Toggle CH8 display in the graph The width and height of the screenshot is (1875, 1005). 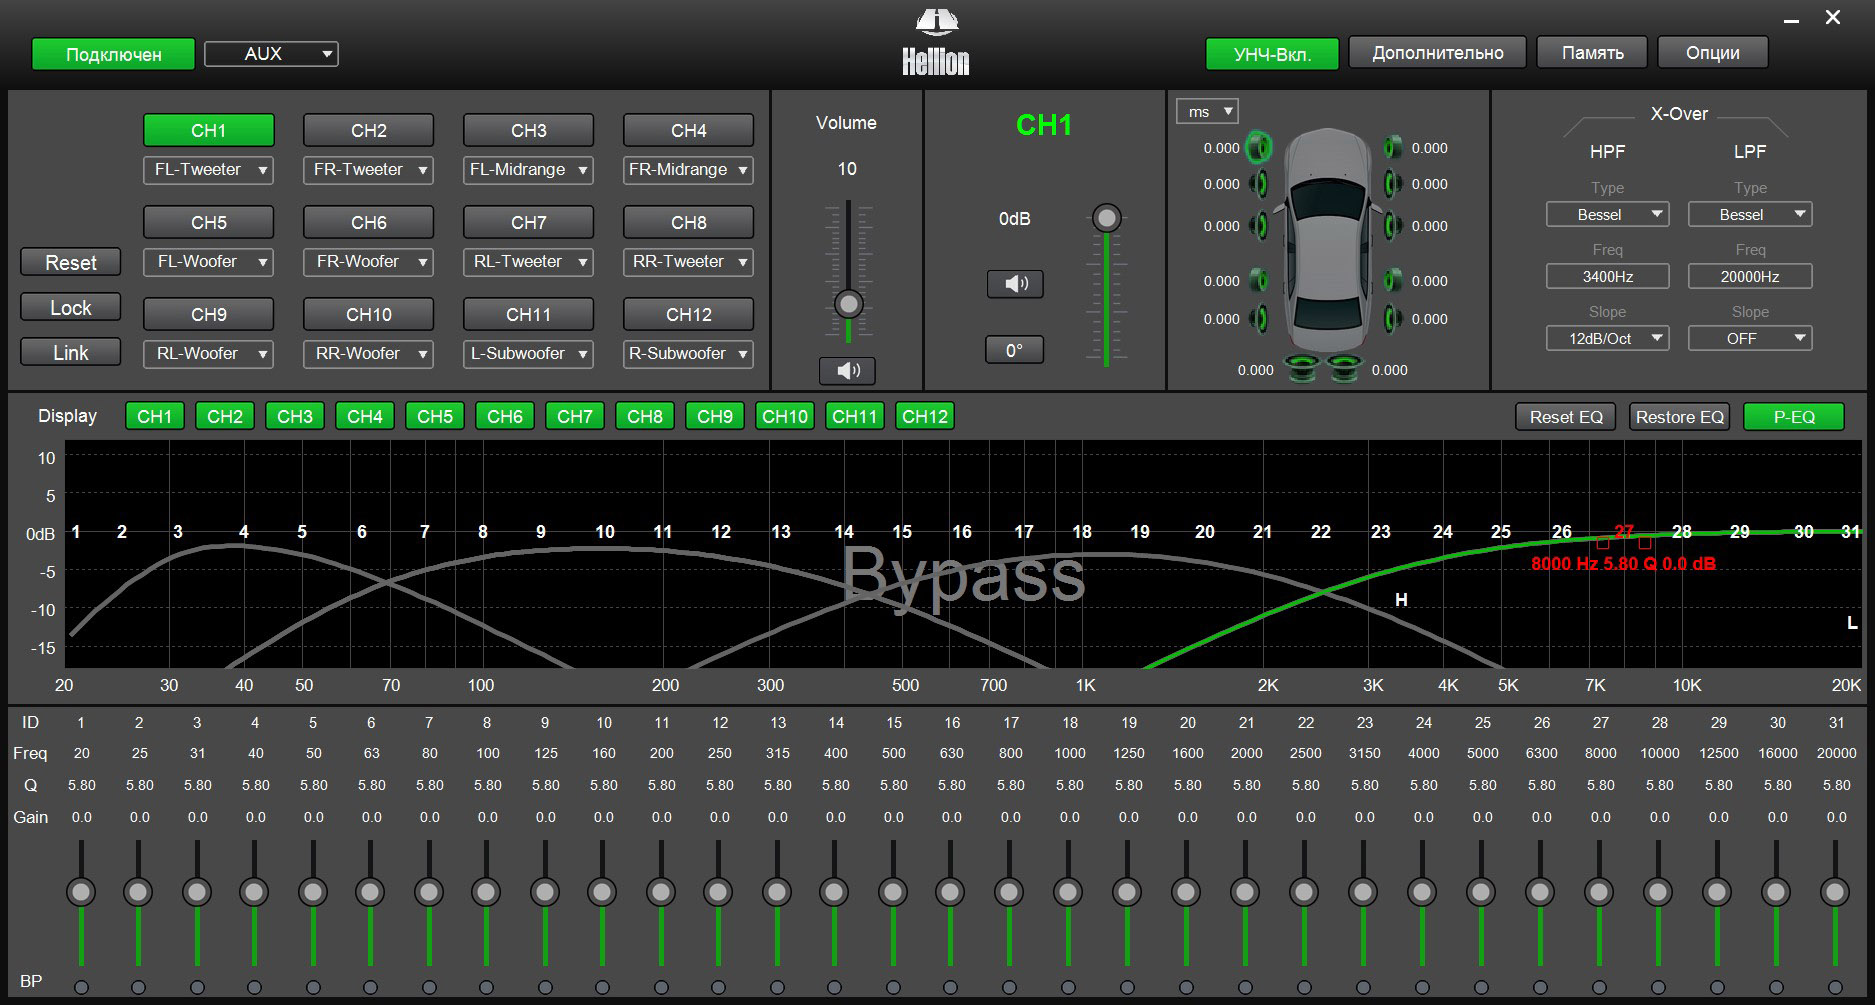[645, 416]
